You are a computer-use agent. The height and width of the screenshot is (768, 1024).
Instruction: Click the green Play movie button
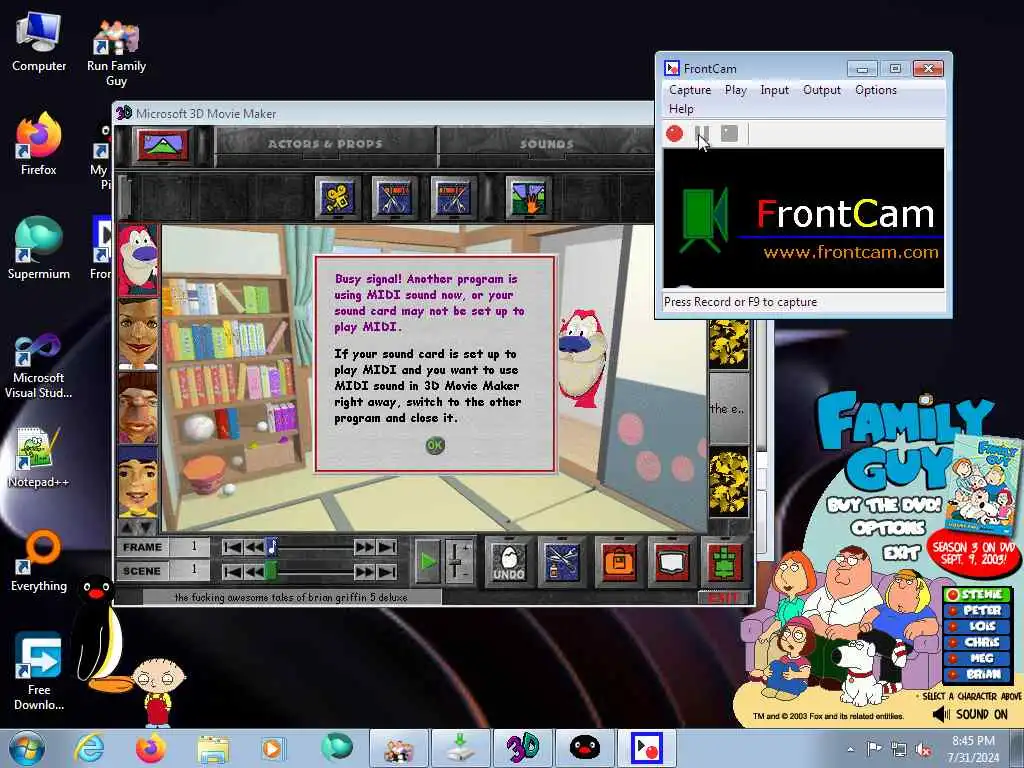[x=428, y=561]
